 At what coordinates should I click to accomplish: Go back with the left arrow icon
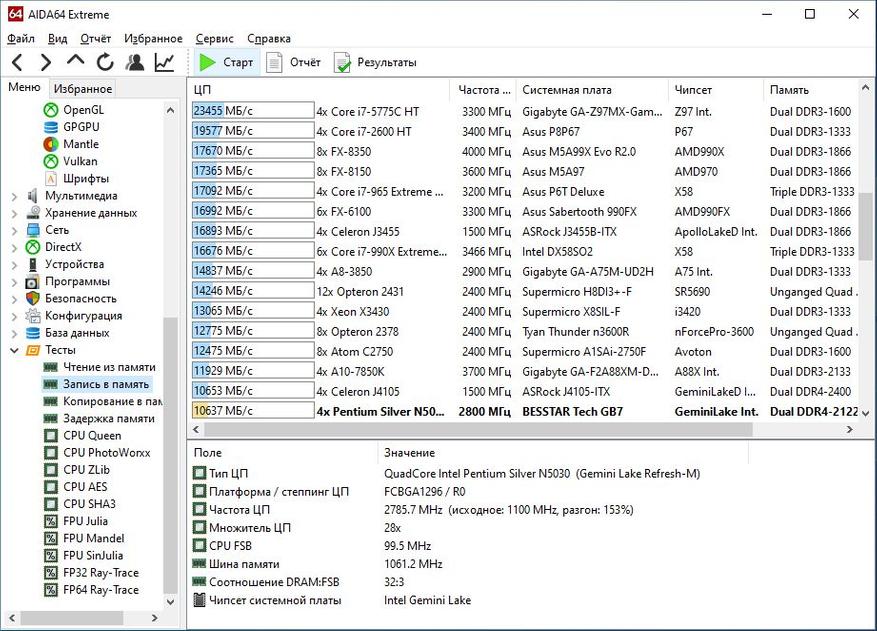17,62
